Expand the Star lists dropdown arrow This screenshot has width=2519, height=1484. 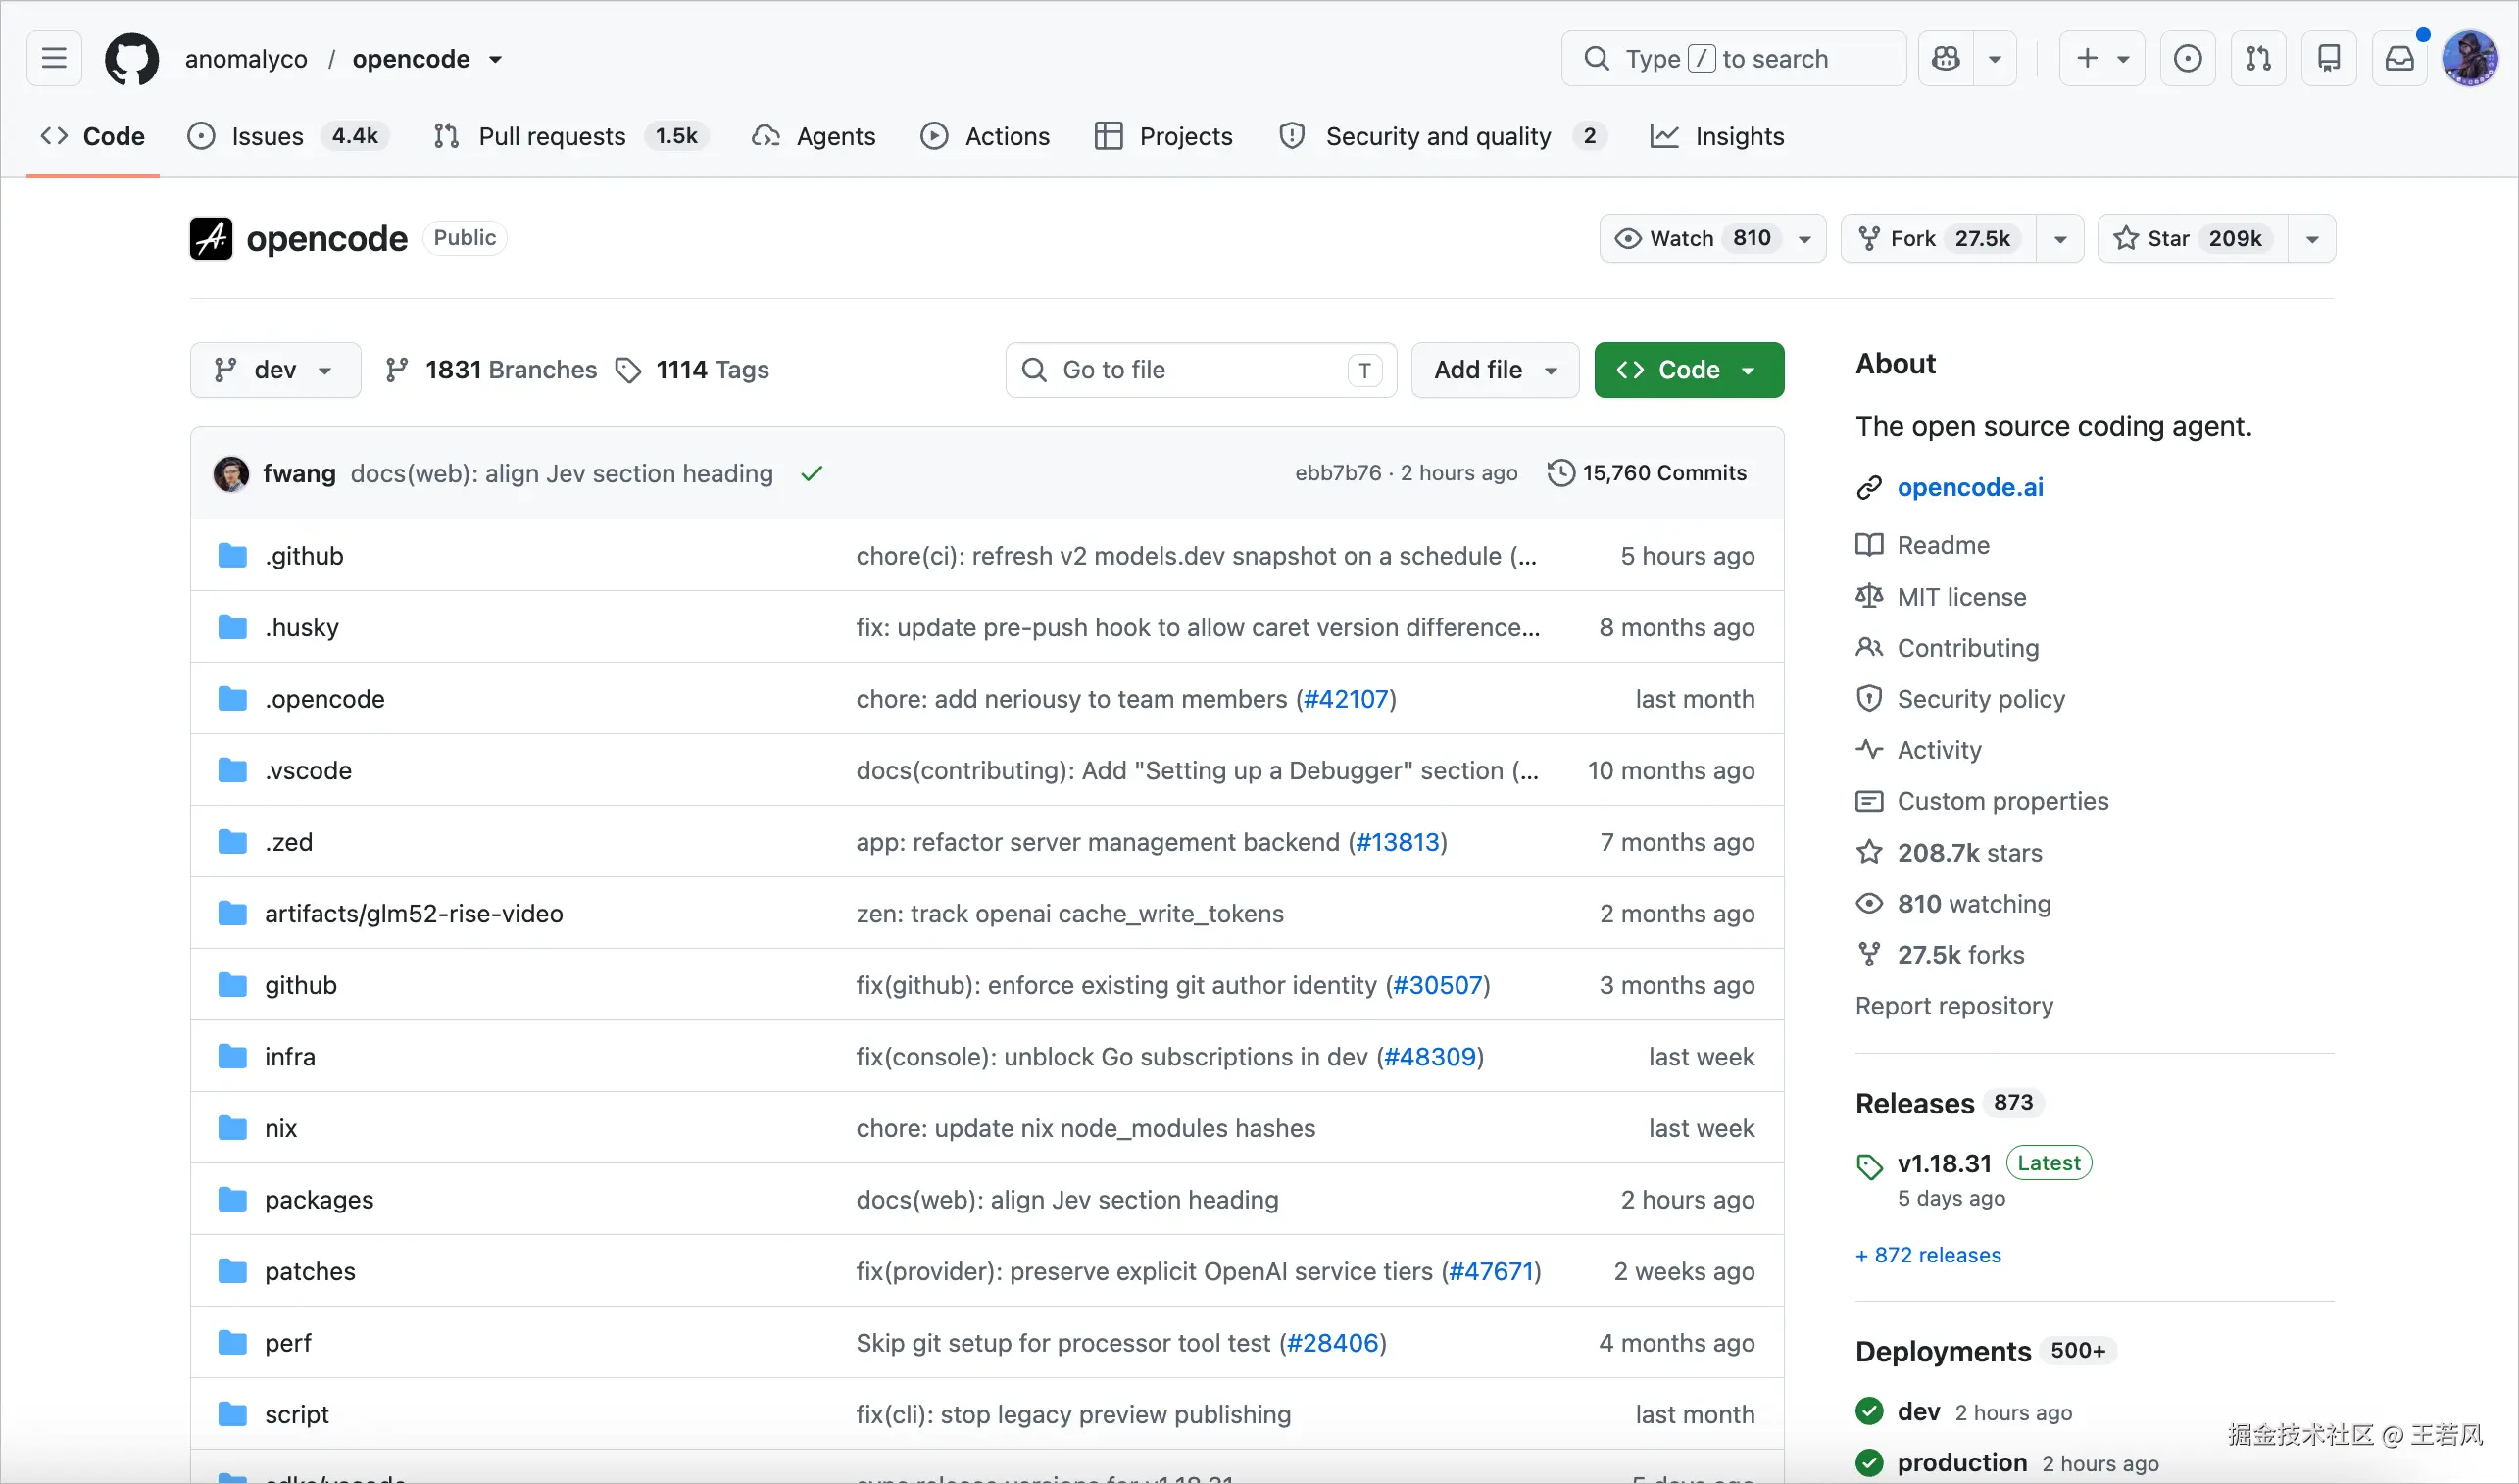2311,238
